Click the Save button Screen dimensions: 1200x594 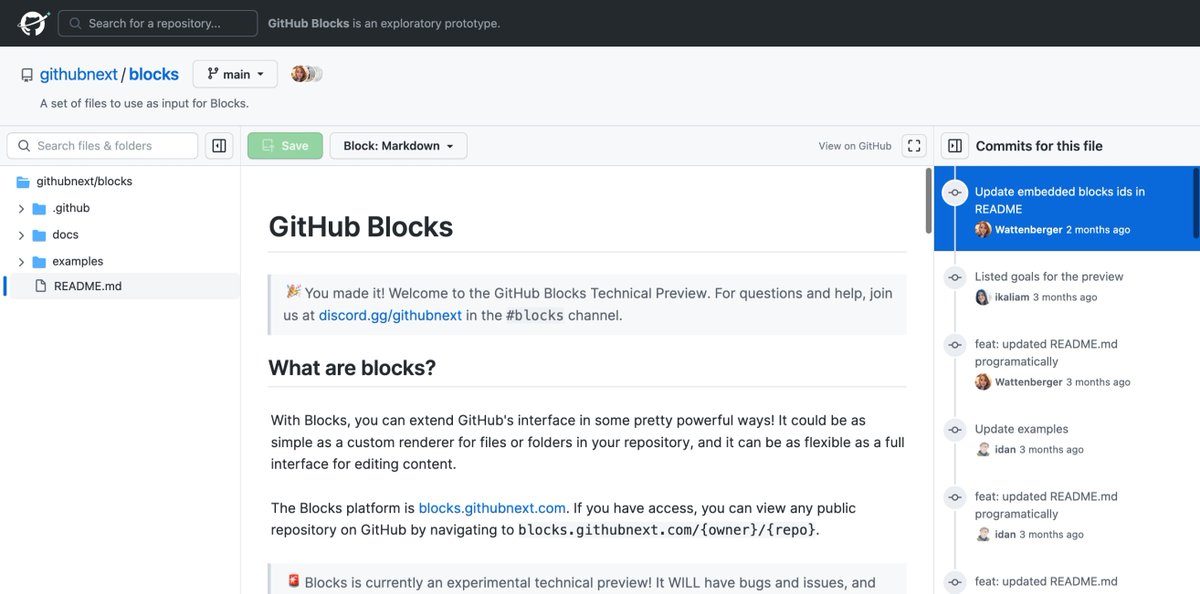click(285, 146)
